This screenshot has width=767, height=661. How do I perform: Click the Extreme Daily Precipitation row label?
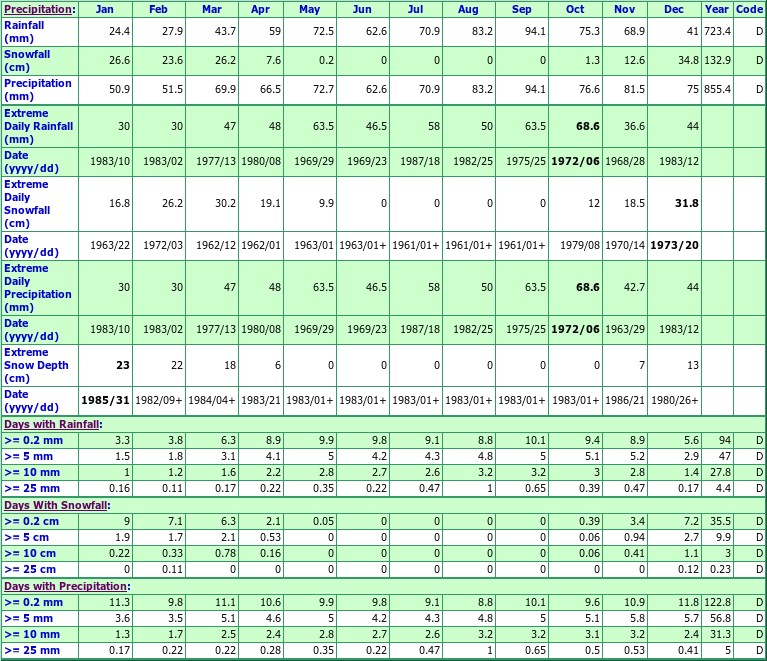(x=39, y=288)
